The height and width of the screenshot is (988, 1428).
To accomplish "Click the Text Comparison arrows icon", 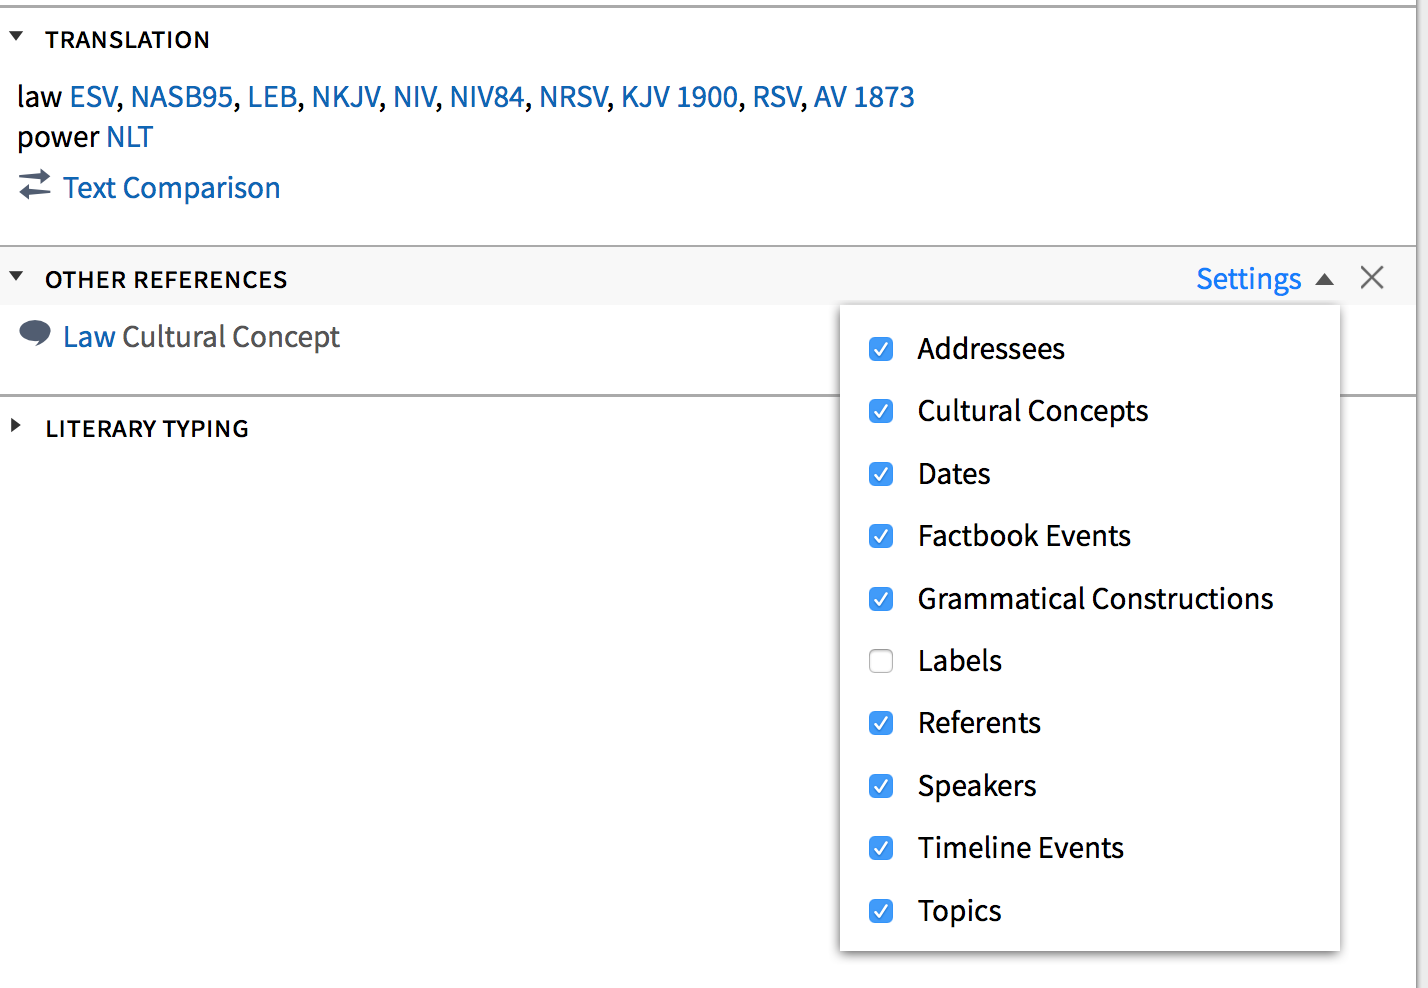I will coord(35,185).
